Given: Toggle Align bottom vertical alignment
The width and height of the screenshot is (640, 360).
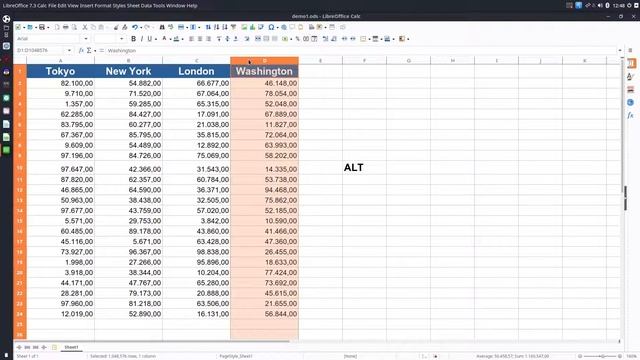Looking at the screenshot, I should click(x=236, y=39).
